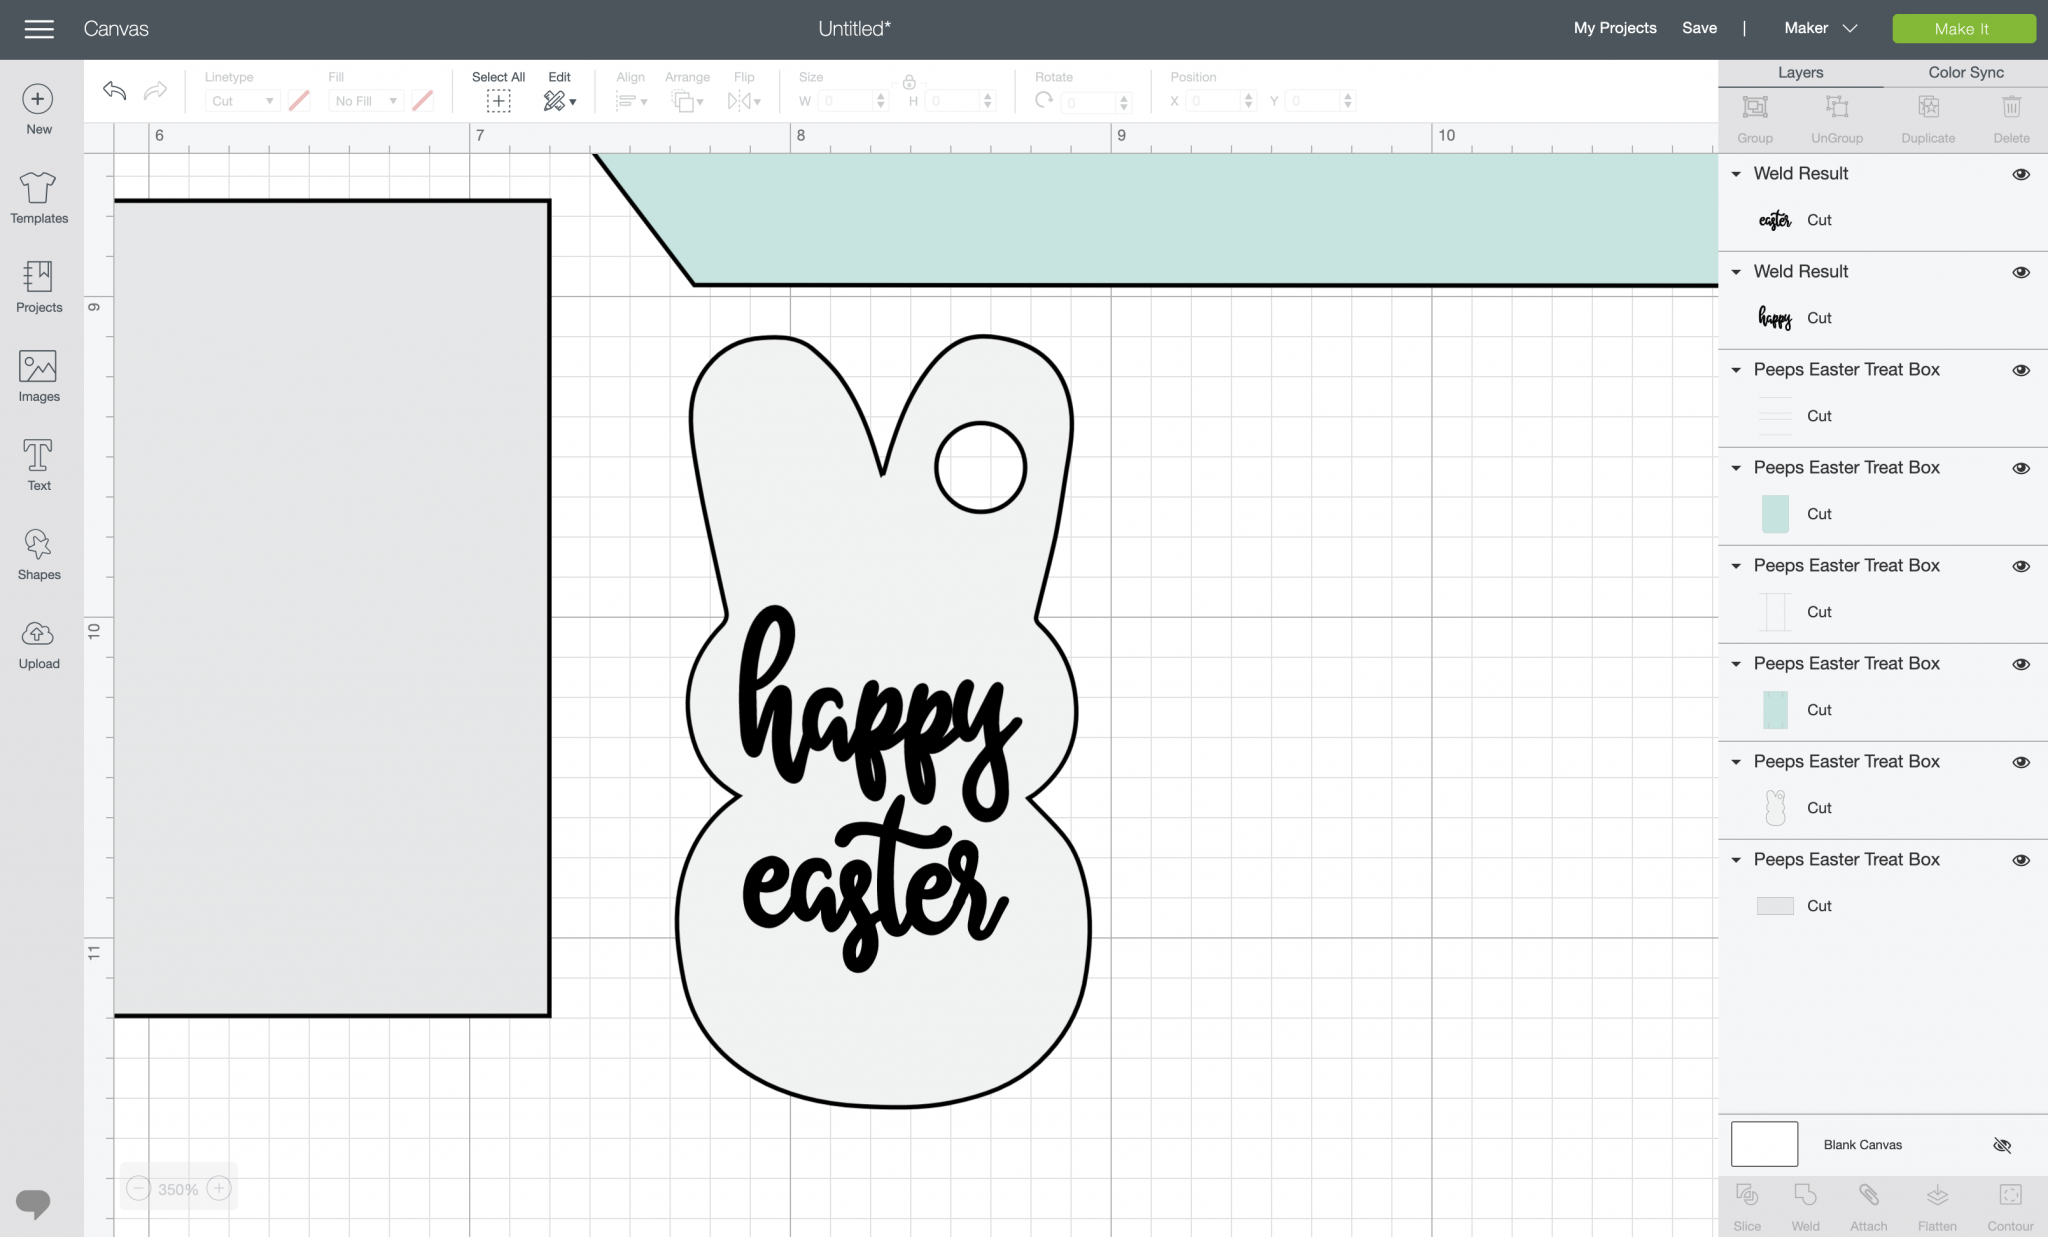This screenshot has width=2048, height=1237.
Task: Open the Flip dropdown
Action: coord(744,101)
